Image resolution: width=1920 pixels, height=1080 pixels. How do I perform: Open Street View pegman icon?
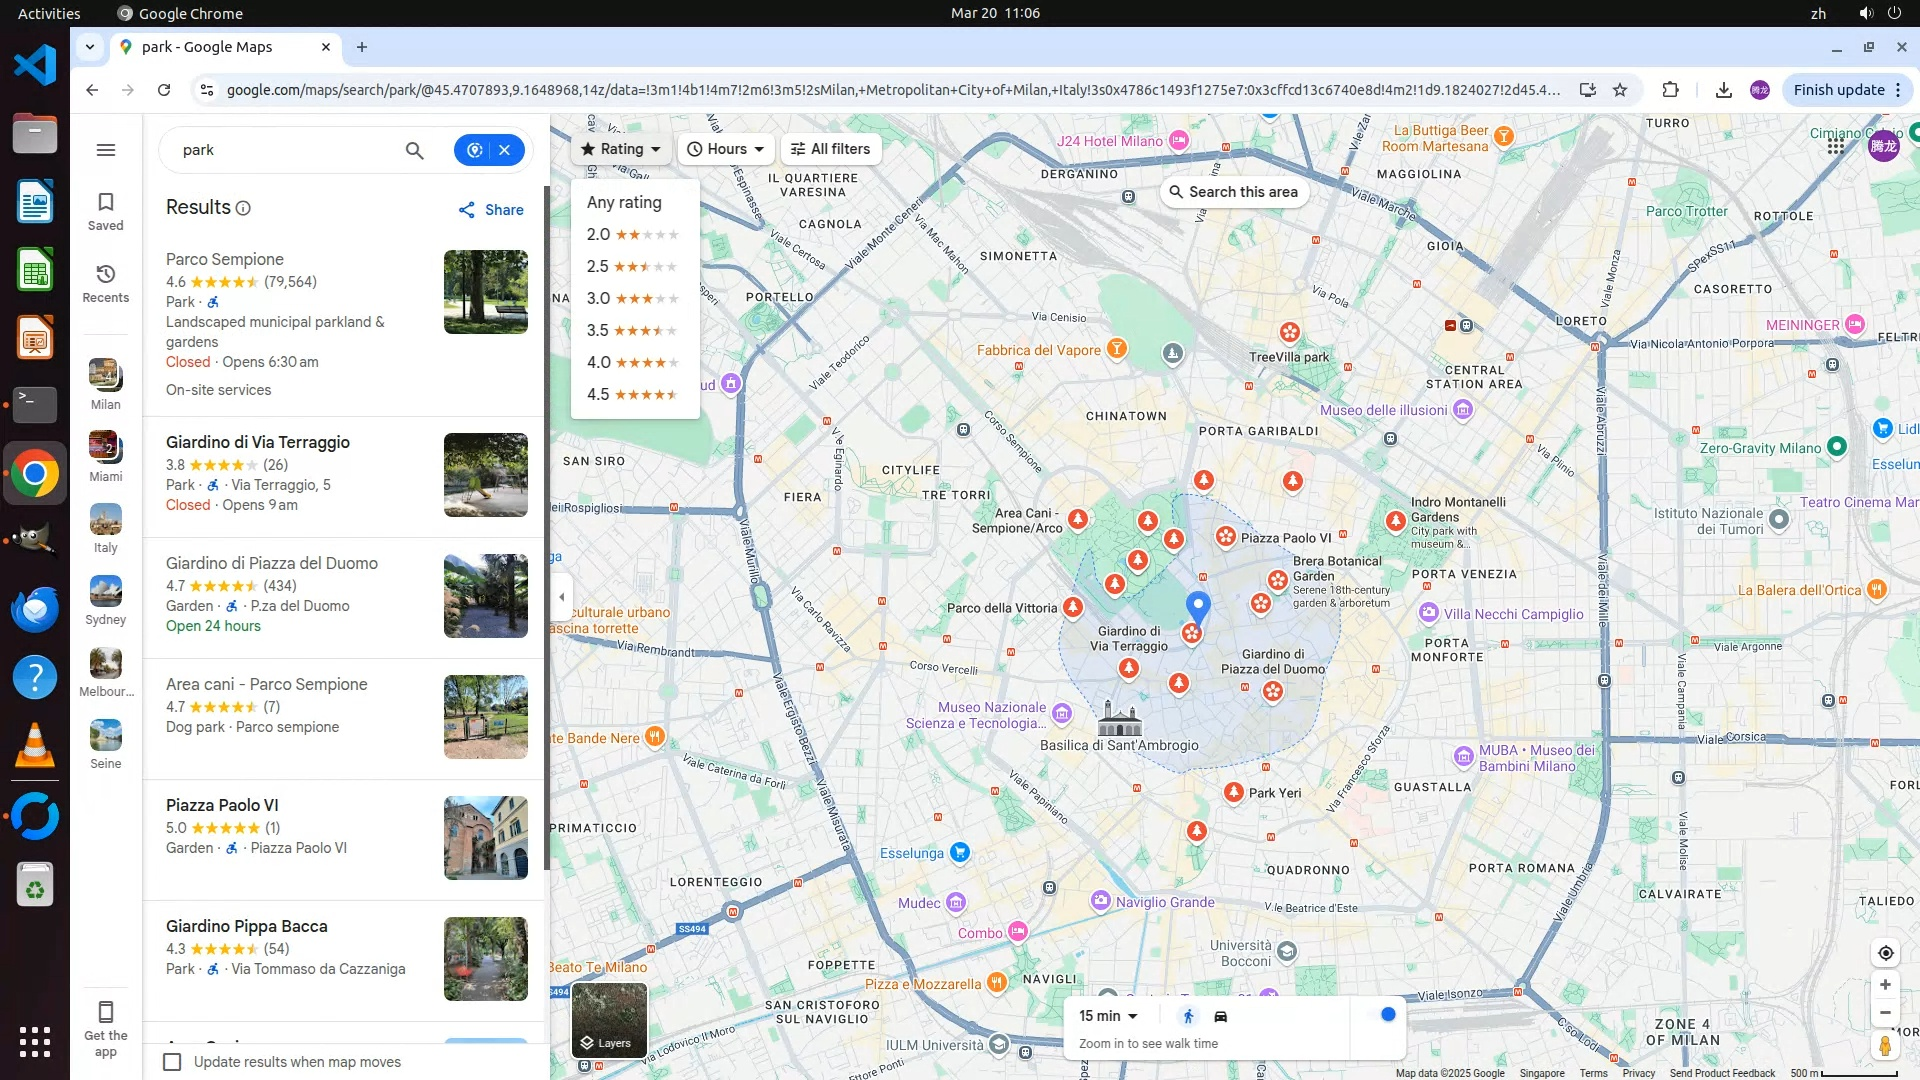click(x=1885, y=1046)
